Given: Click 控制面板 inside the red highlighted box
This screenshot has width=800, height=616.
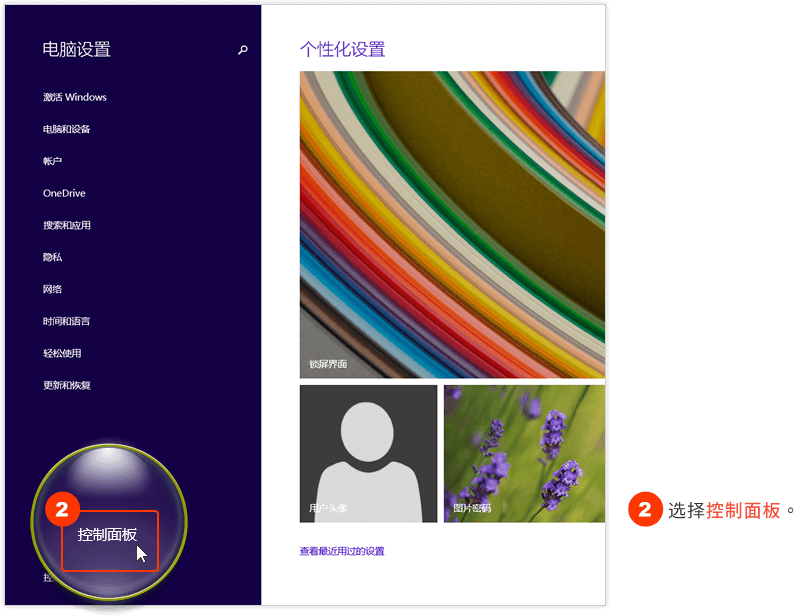Looking at the screenshot, I should point(108,535).
